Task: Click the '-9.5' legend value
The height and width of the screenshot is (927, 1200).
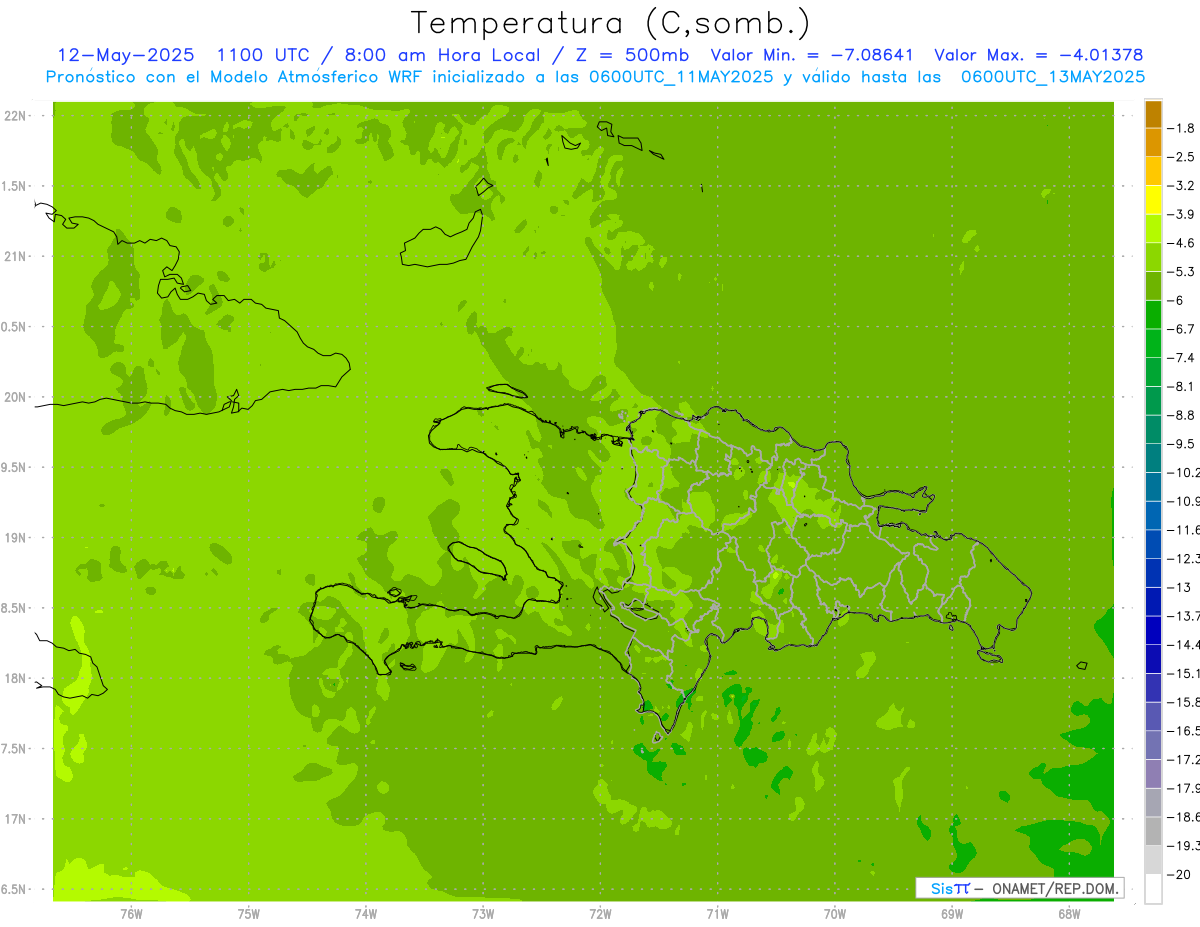Action: tap(1181, 444)
